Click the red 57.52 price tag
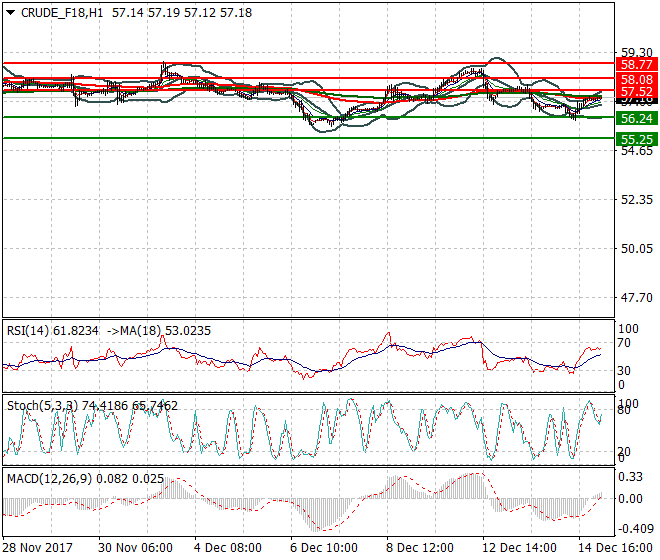 point(636,91)
